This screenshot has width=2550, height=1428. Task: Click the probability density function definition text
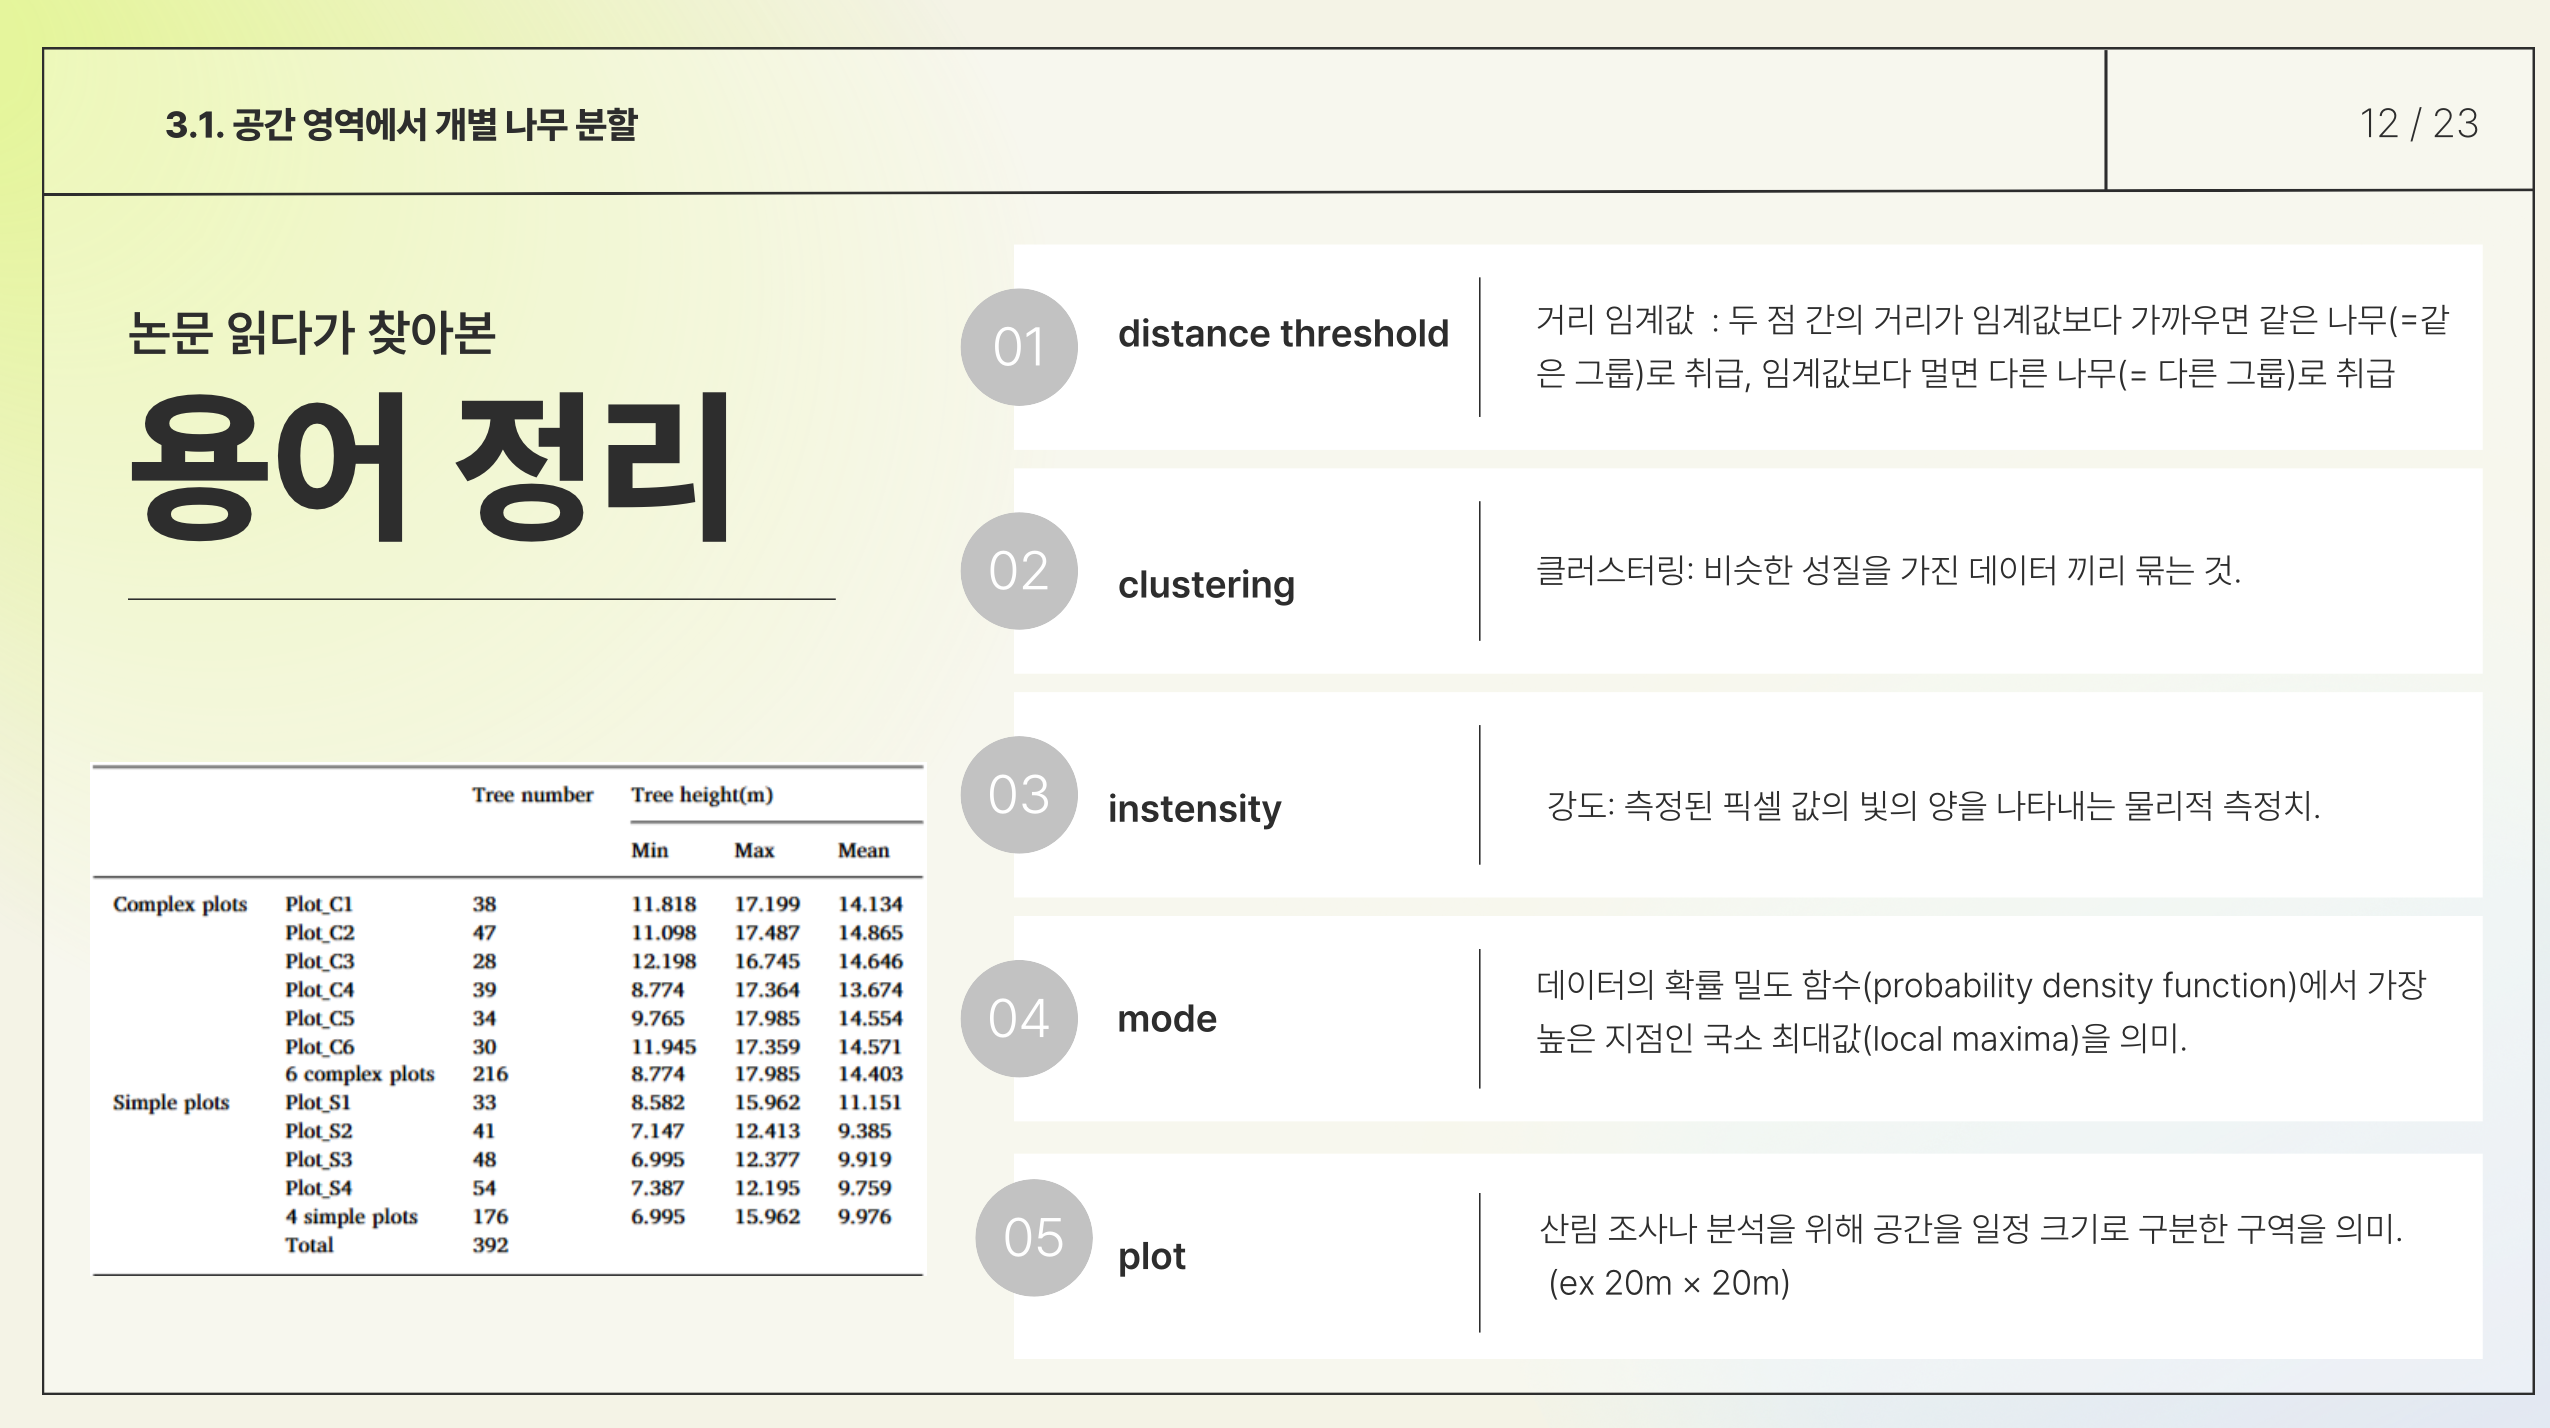1980,986
